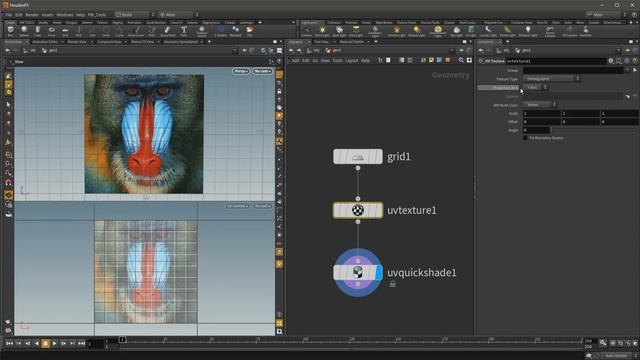
Task: Open the UV viewport type menu
Action: 238,206
